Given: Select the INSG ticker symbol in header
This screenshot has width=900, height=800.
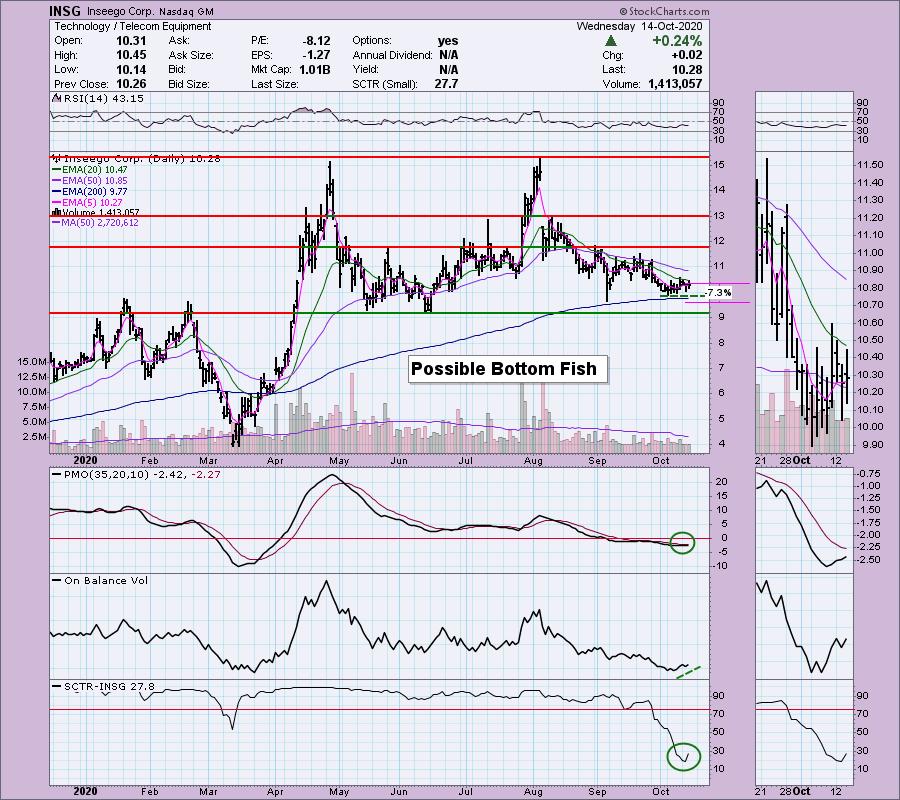Looking at the screenshot, I should (x=65, y=11).
